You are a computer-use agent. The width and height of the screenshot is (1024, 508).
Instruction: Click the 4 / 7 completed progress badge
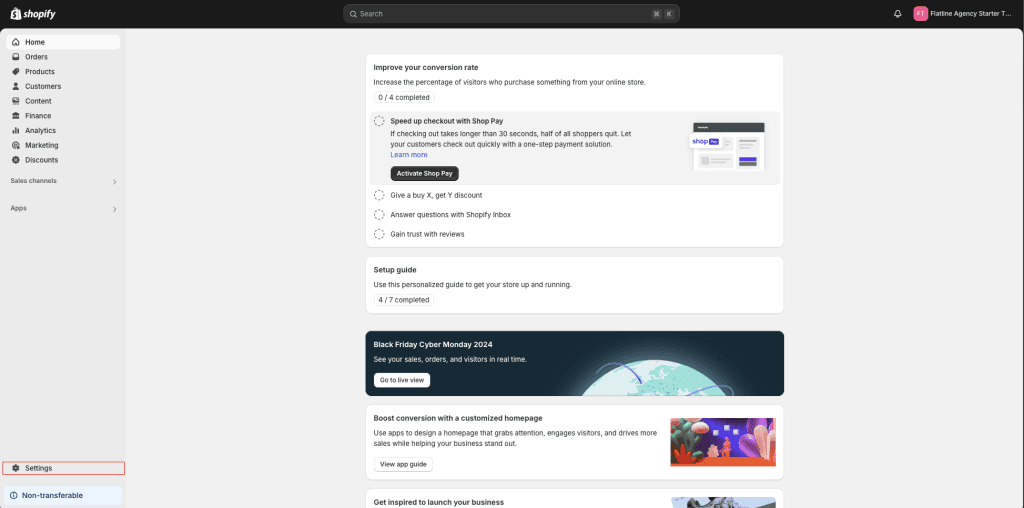(x=404, y=300)
